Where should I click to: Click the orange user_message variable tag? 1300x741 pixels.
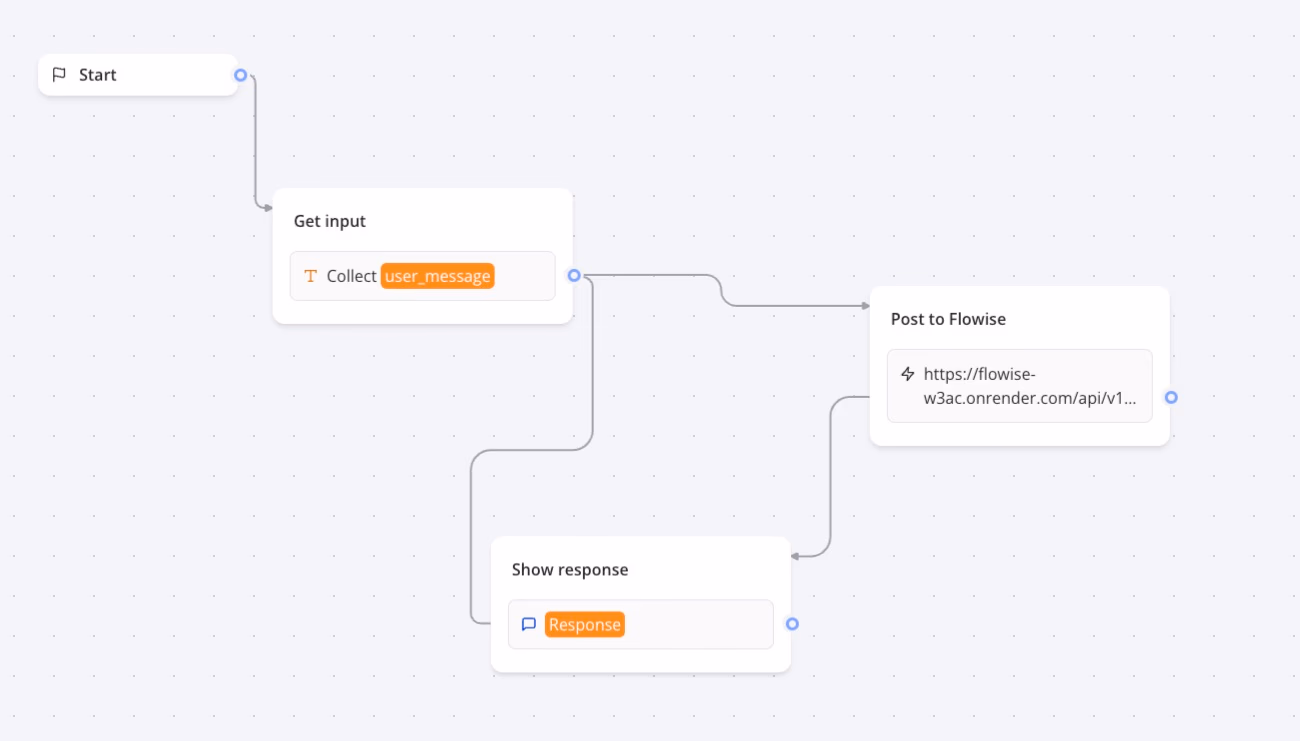(438, 276)
